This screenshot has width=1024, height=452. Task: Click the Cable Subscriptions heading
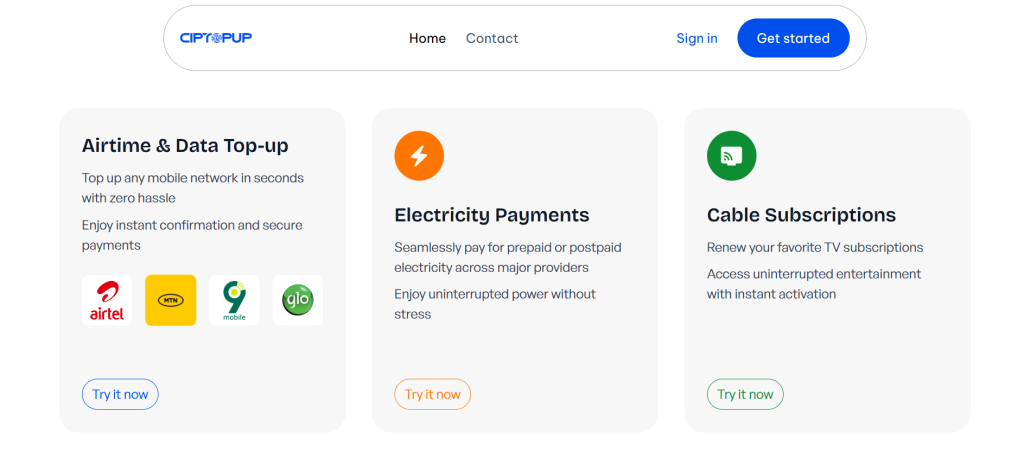click(x=801, y=215)
